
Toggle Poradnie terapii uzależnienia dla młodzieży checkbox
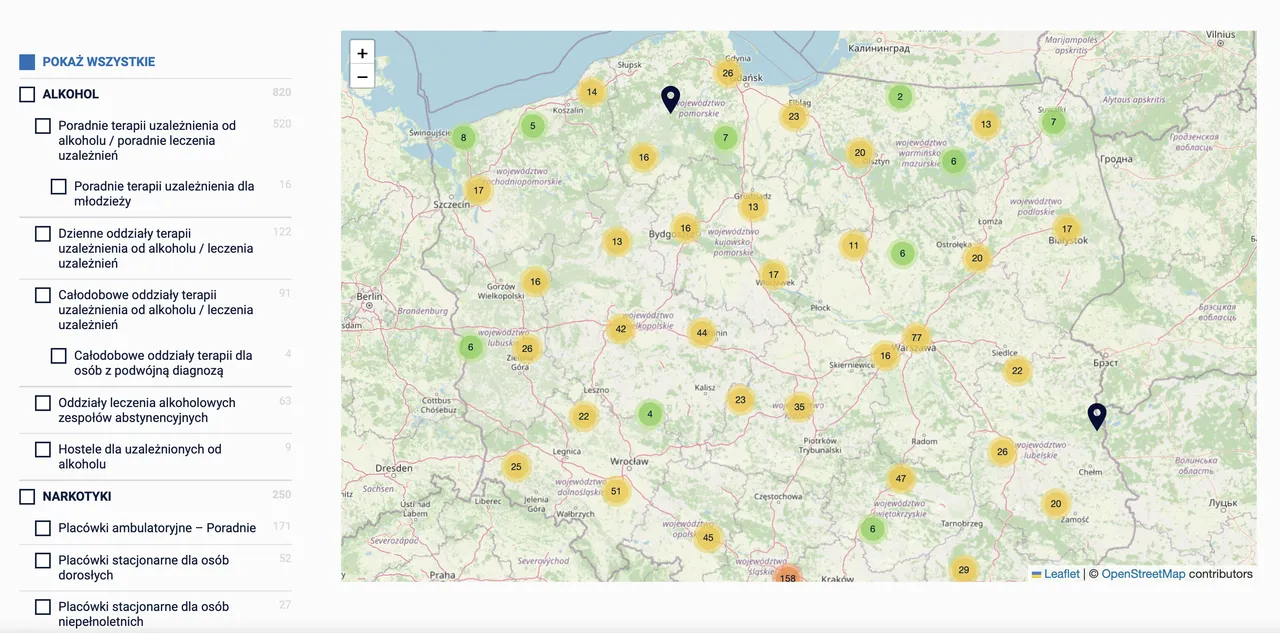(x=59, y=187)
